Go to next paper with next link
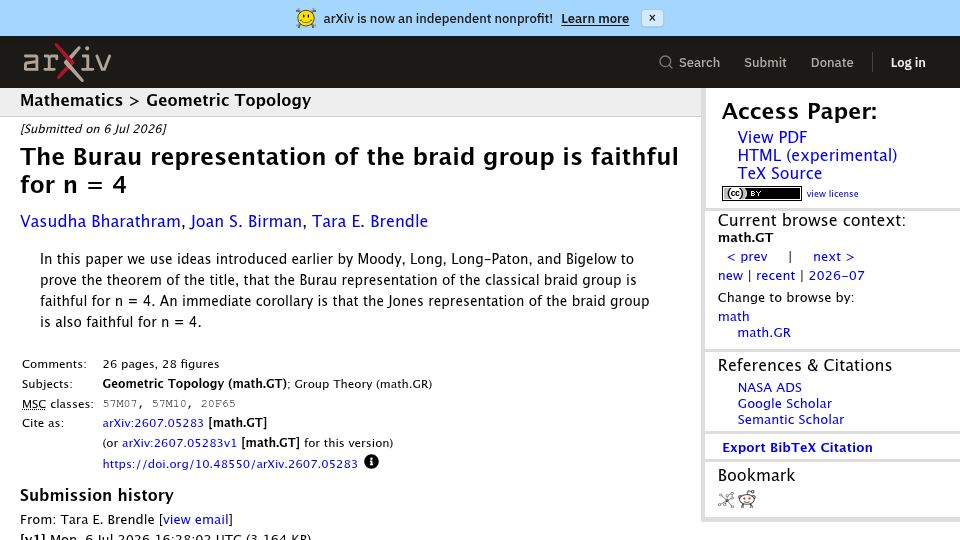960x540 pixels. click(x=833, y=257)
